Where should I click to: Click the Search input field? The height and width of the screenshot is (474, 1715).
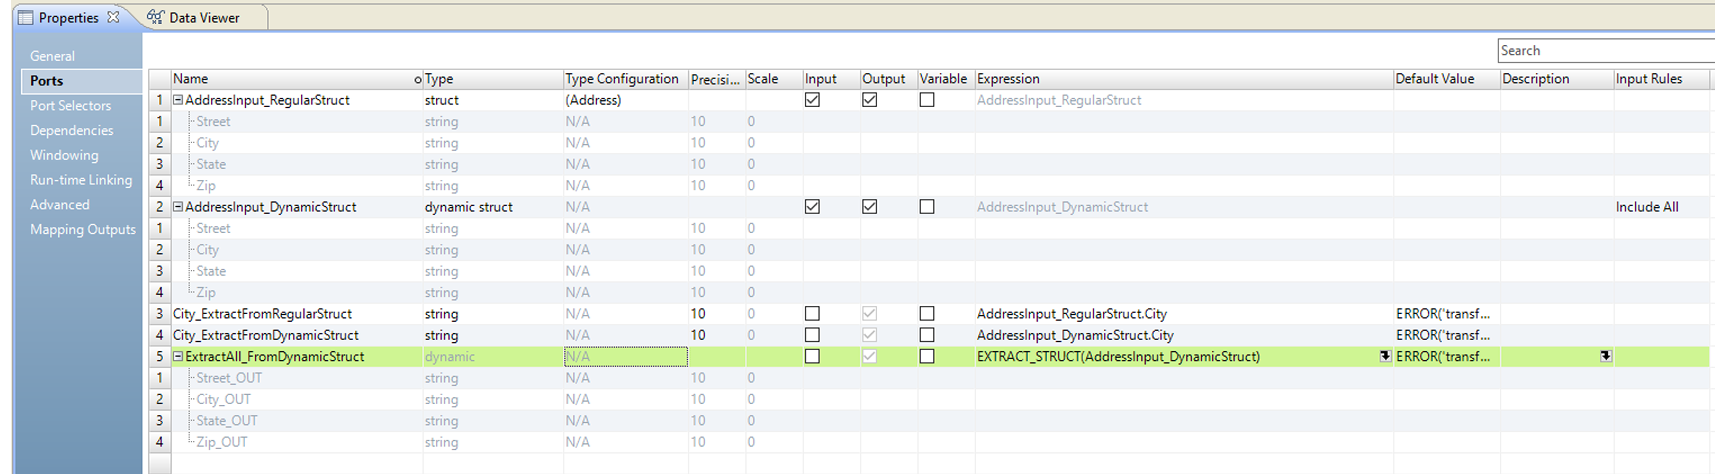click(x=1604, y=51)
